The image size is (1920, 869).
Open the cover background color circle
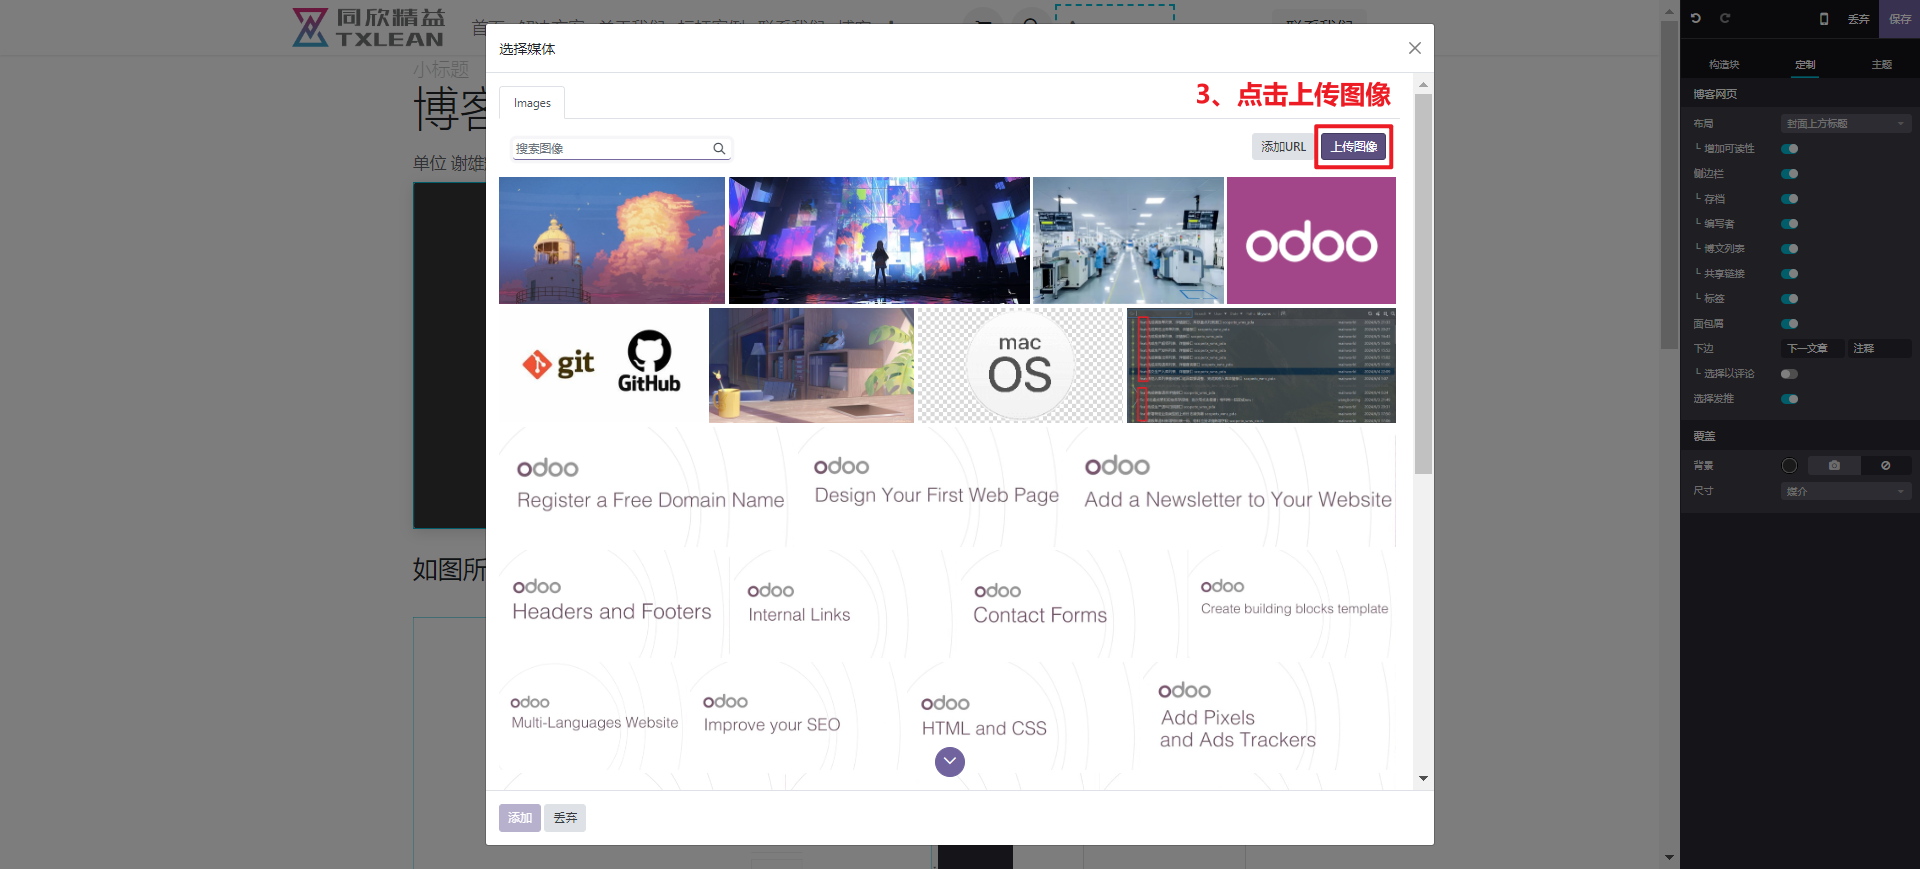[1789, 466]
